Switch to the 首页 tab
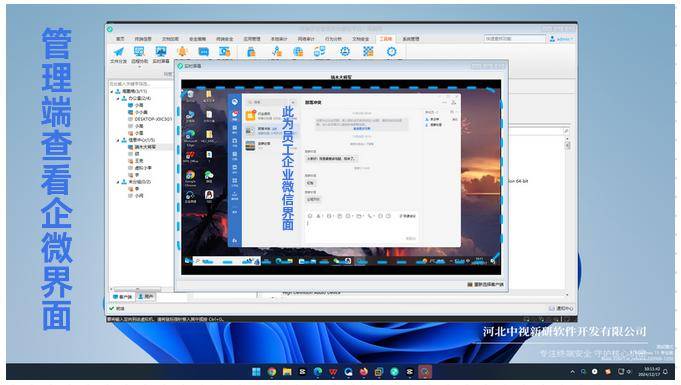The width and height of the screenshot is (681, 385). coord(120,39)
